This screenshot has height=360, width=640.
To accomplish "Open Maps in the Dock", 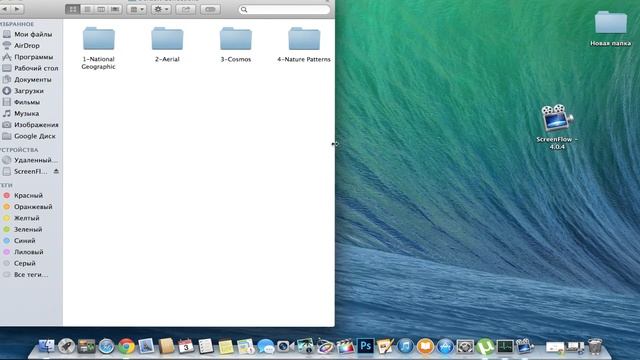I will (246, 347).
